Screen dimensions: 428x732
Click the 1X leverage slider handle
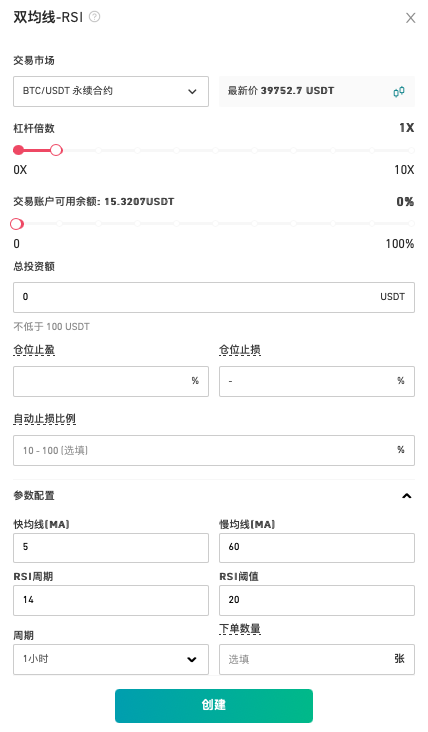tap(56, 150)
